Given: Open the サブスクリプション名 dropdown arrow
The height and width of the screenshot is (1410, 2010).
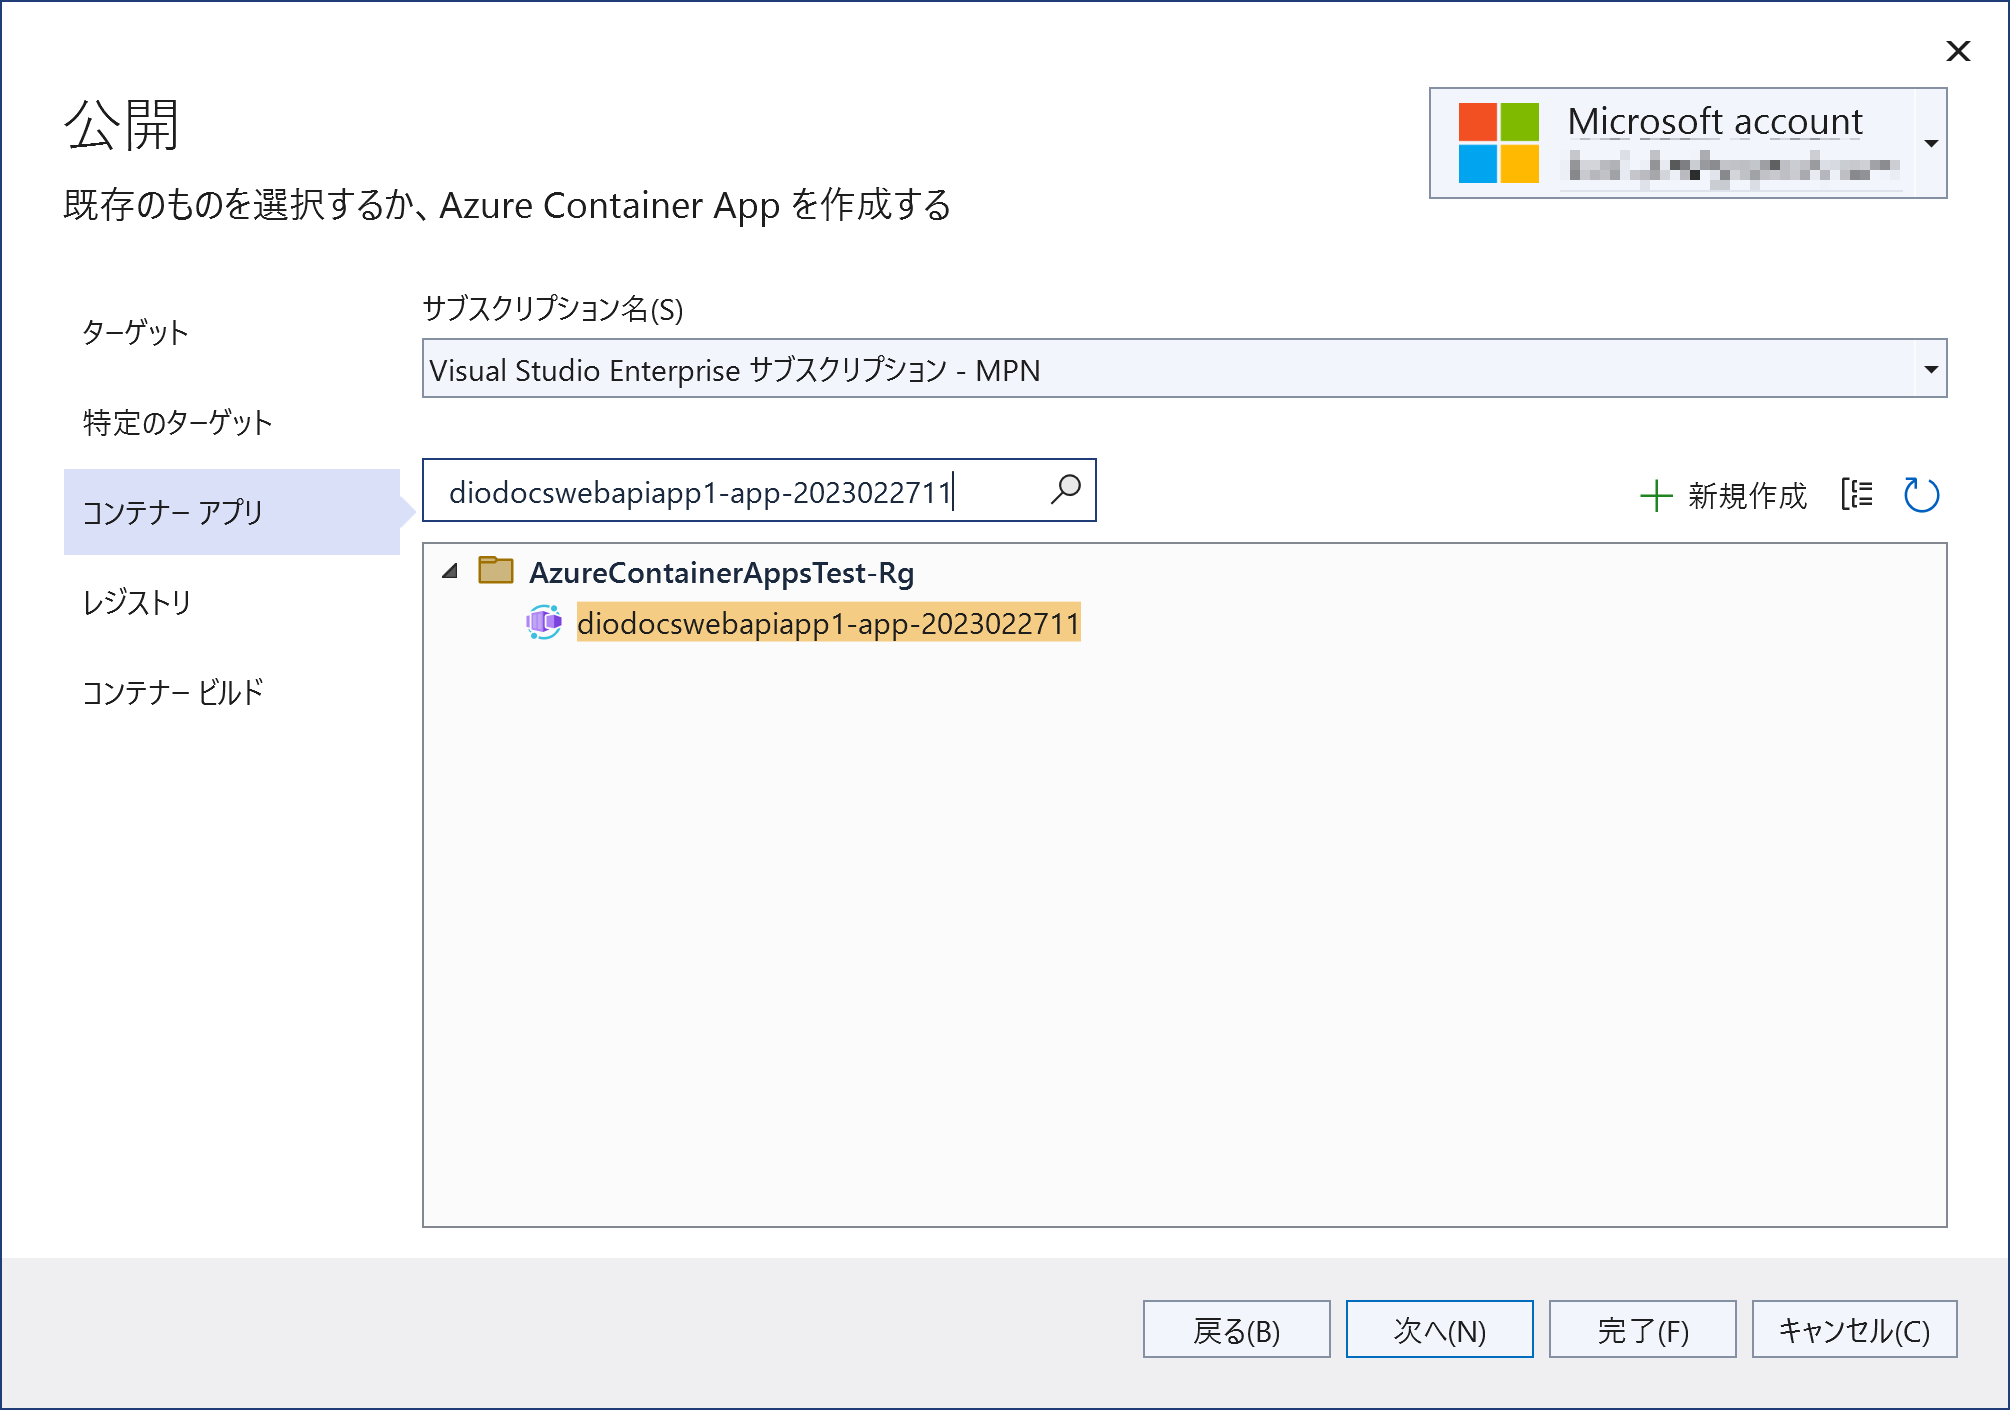Looking at the screenshot, I should 1931,369.
